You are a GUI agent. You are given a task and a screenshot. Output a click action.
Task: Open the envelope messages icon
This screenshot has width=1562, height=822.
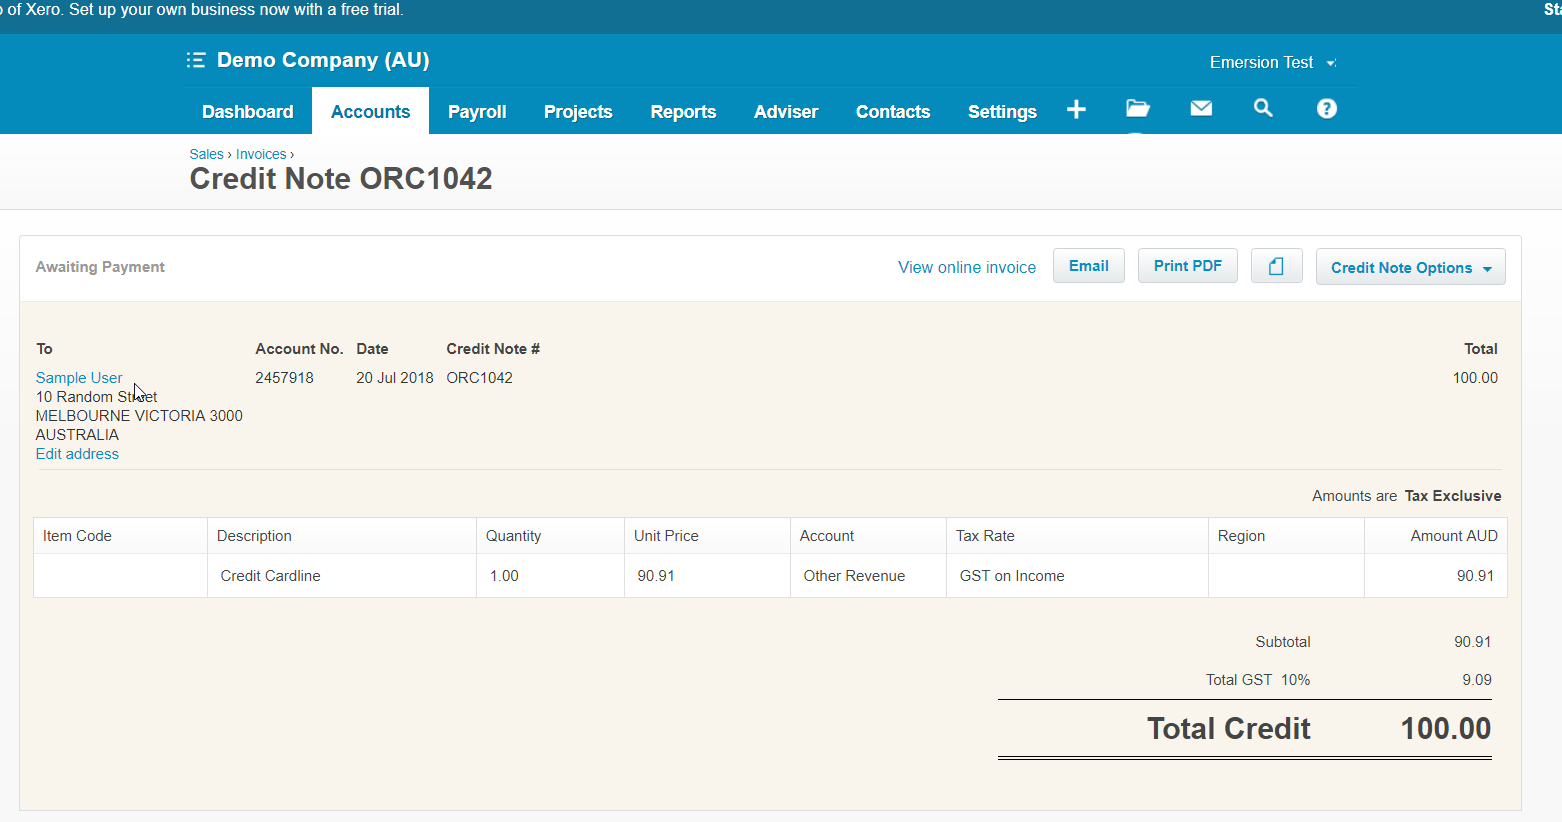(x=1201, y=109)
